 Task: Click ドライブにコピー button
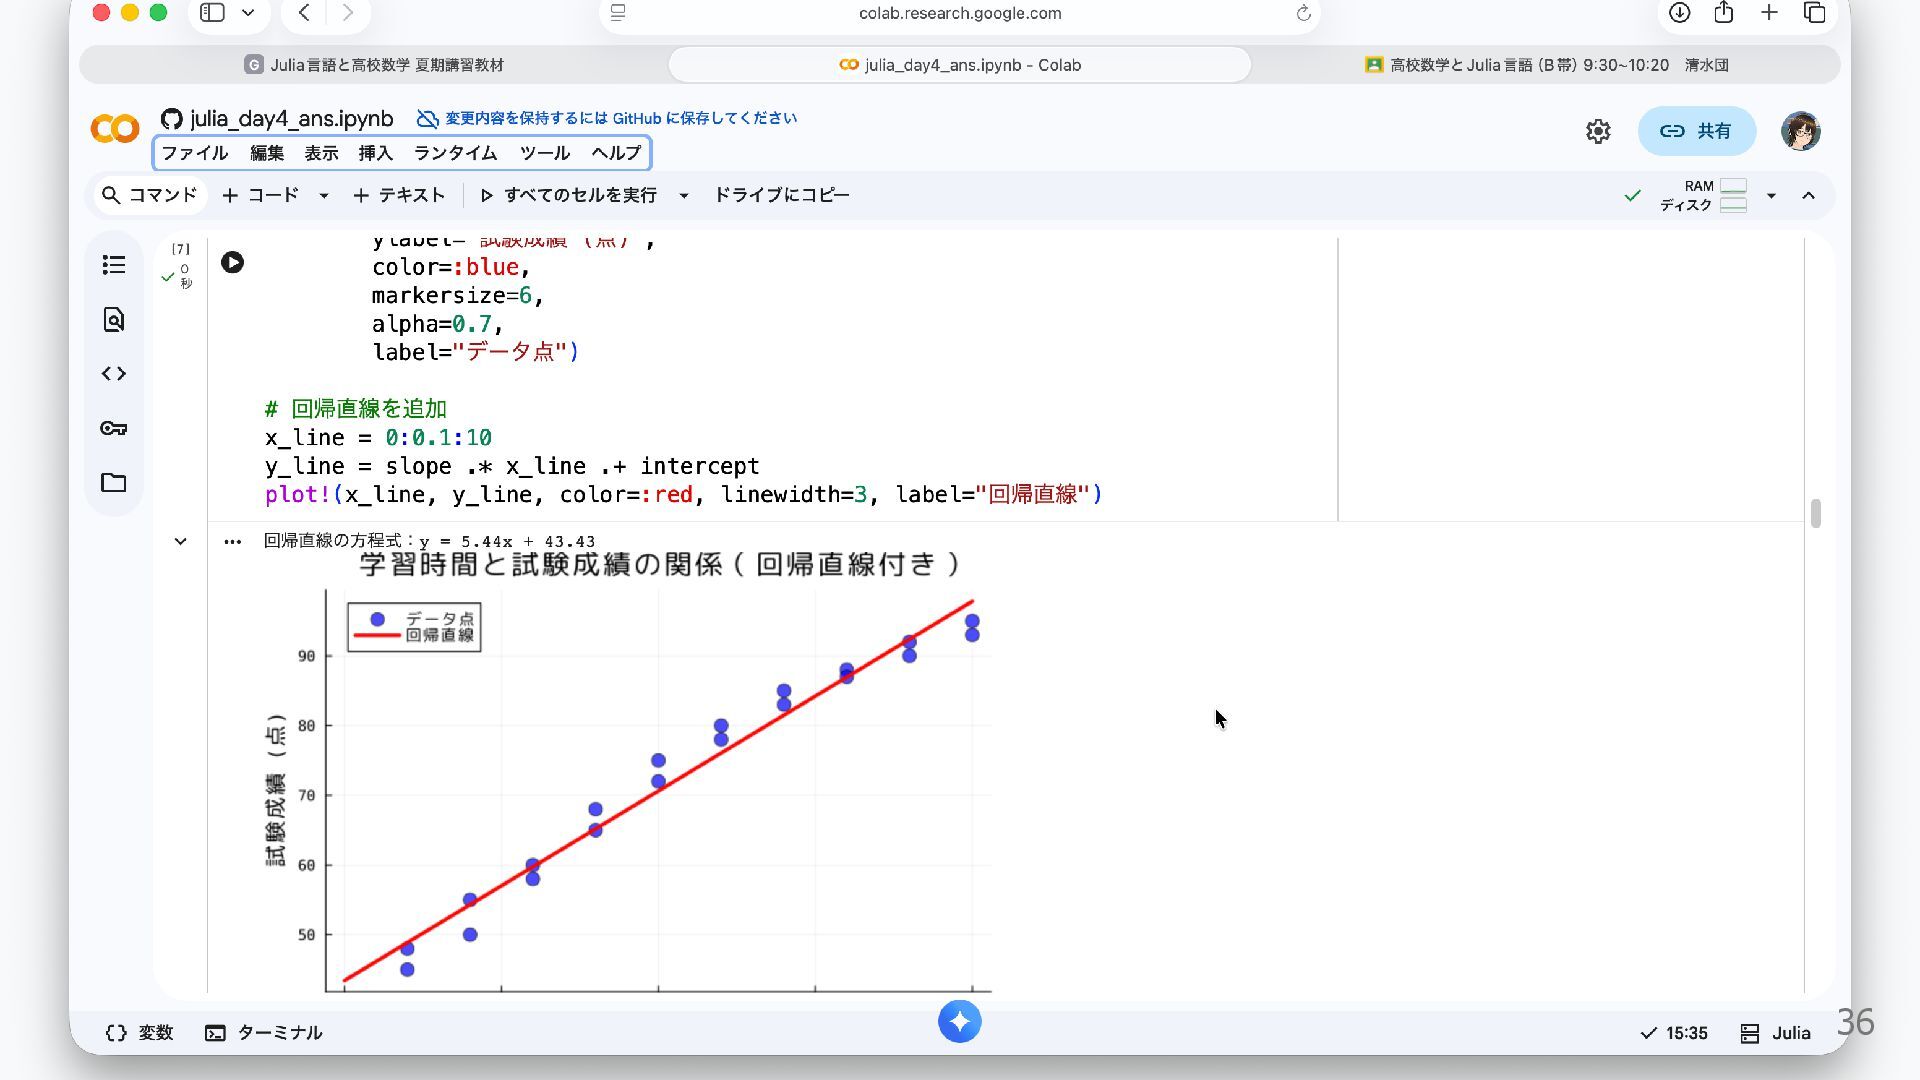click(781, 195)
